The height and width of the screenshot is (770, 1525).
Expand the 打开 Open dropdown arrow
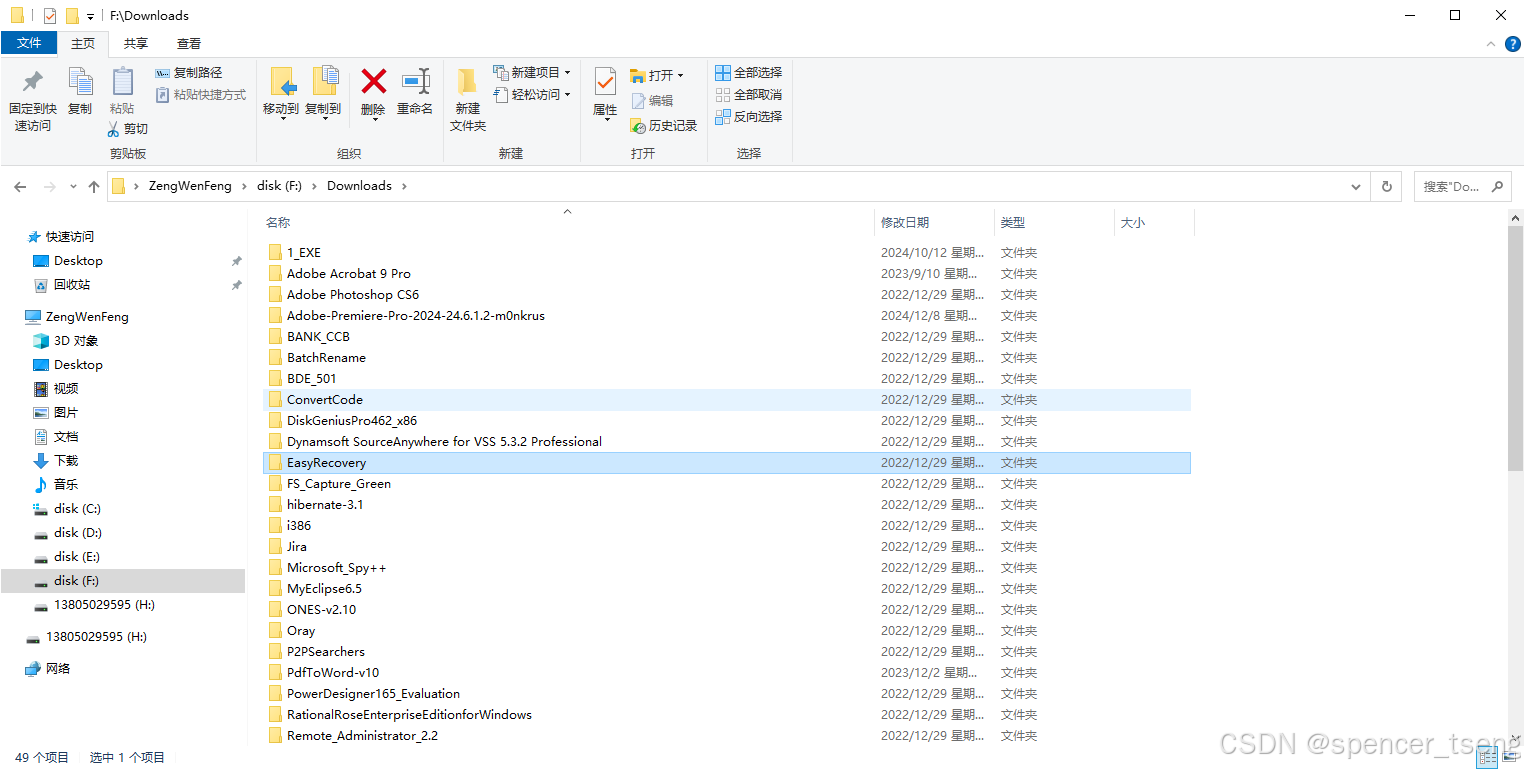tap(680, 75)
